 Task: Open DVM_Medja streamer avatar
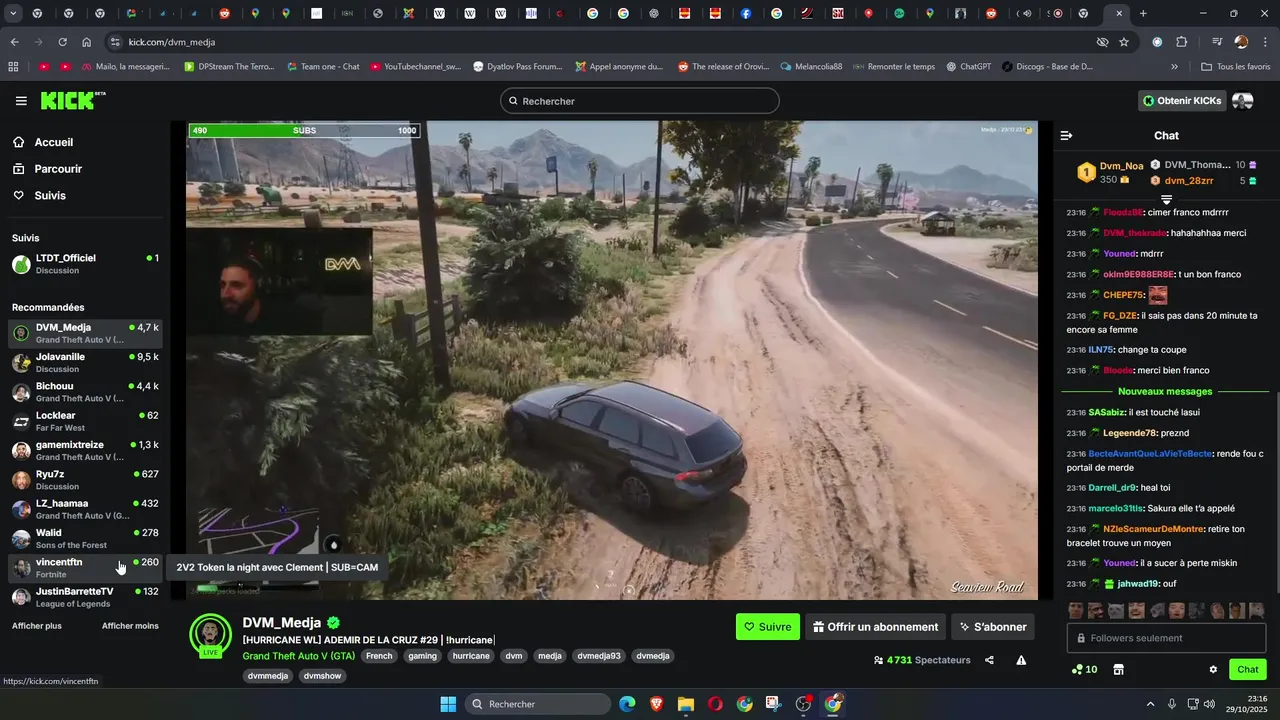pyautogui.click(x=210, y=635)
